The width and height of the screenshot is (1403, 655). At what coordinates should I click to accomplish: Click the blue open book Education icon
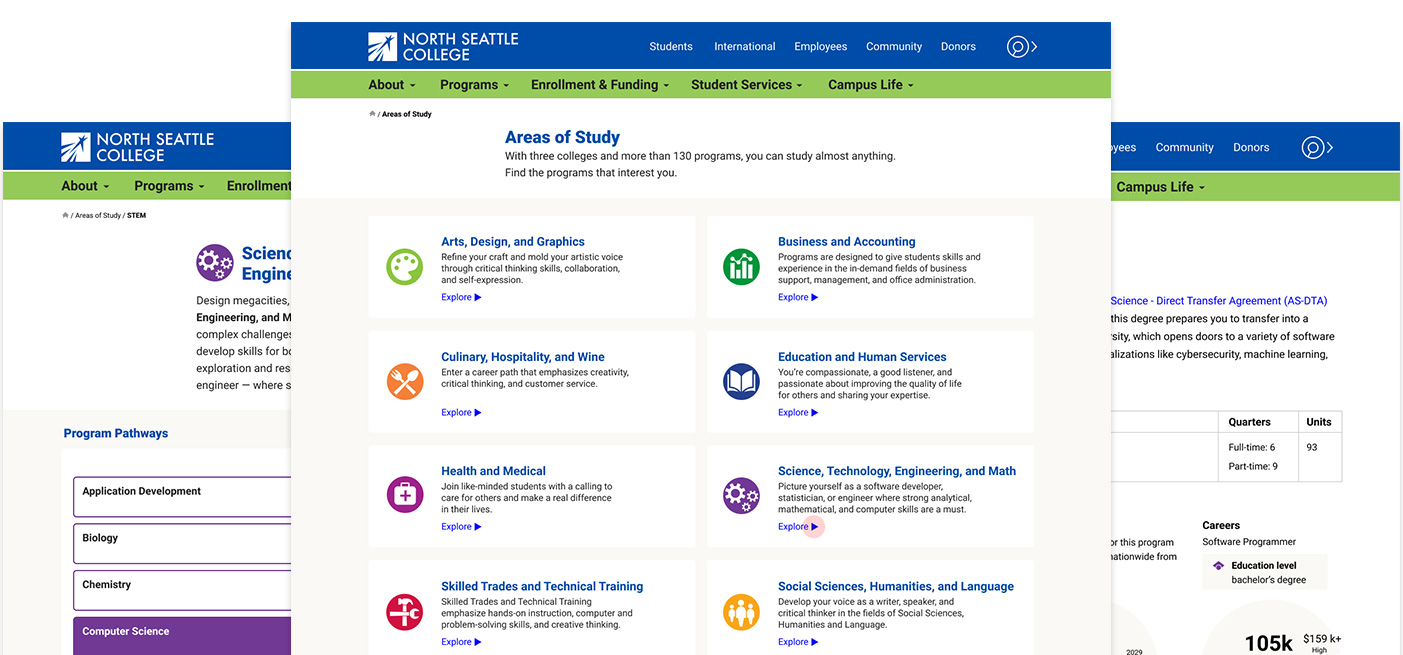coord(742,382)
